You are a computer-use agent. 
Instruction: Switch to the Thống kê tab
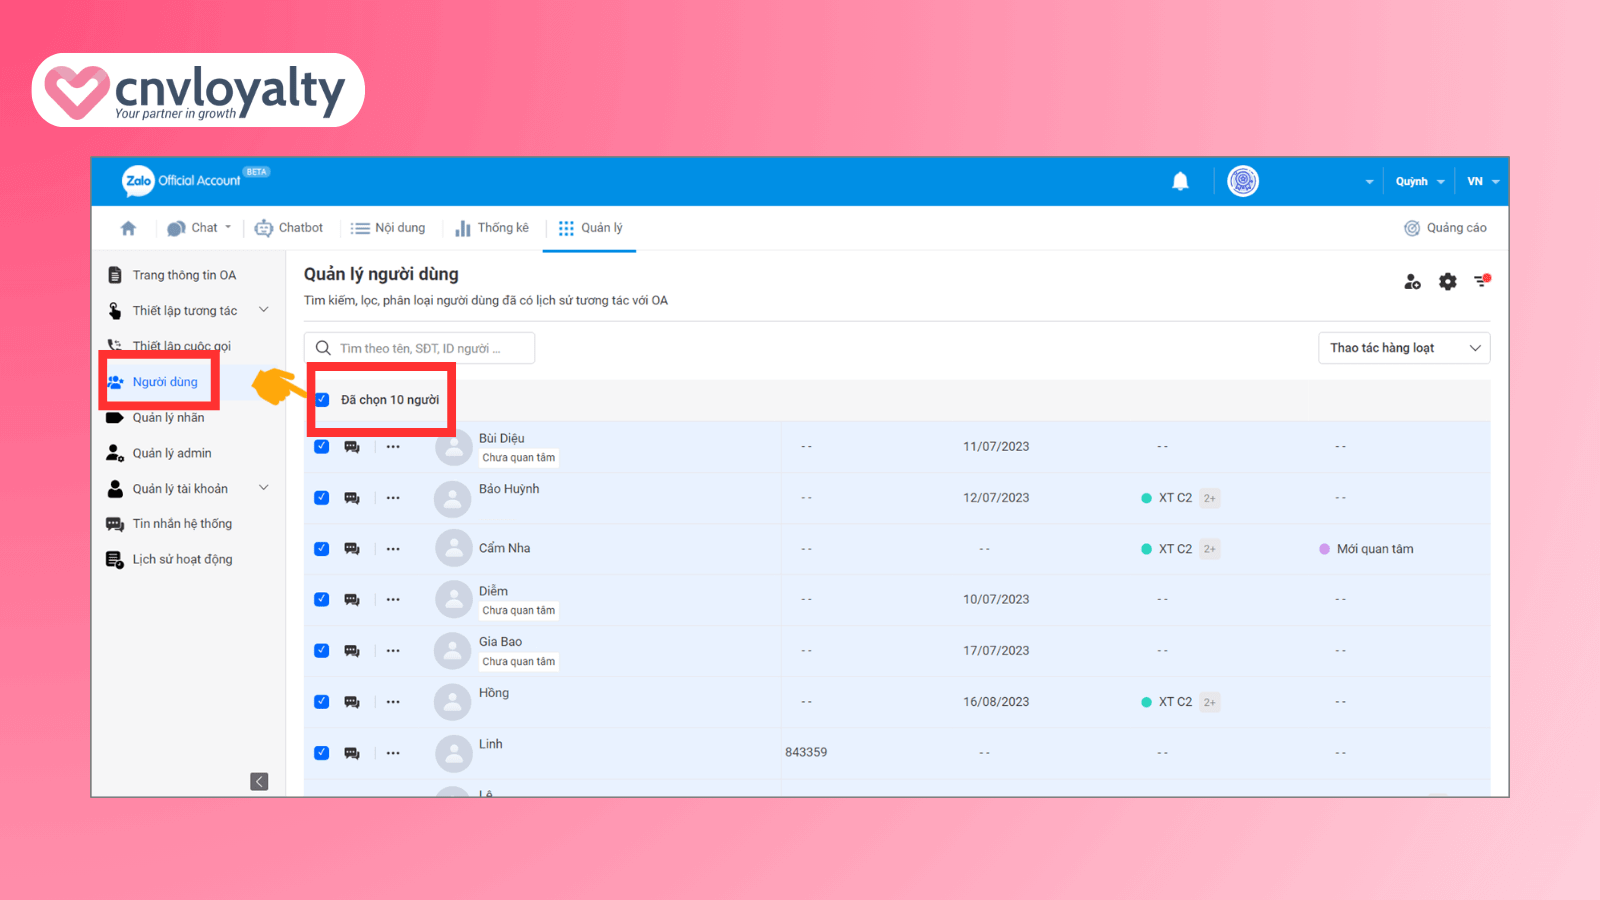click(x=492, y=228)
